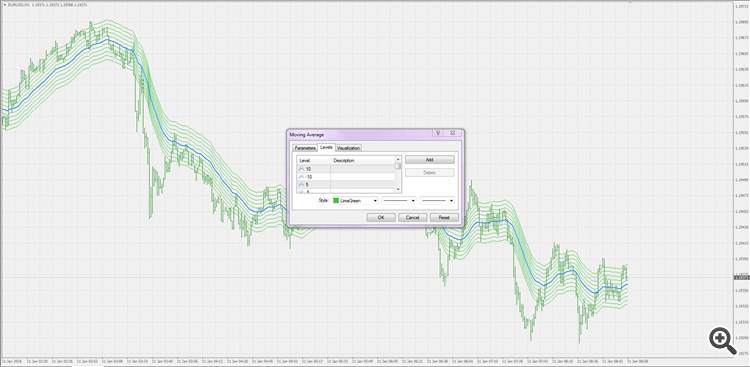The height and width of the screenshot is (367, 750).
Task: Click the levels list scroll up arrow
Action: [x=398, y=159]
